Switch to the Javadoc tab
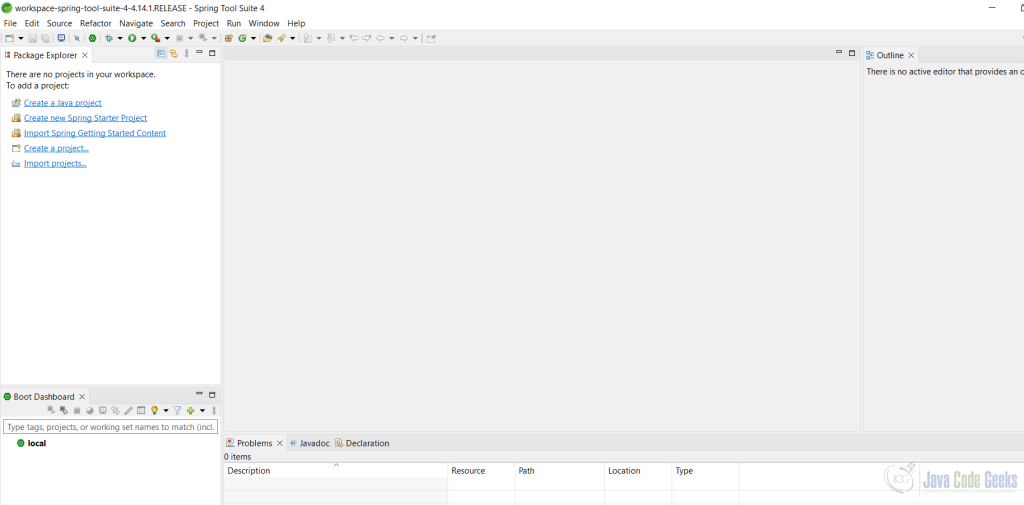1024x505 pixels. [309, 443]
